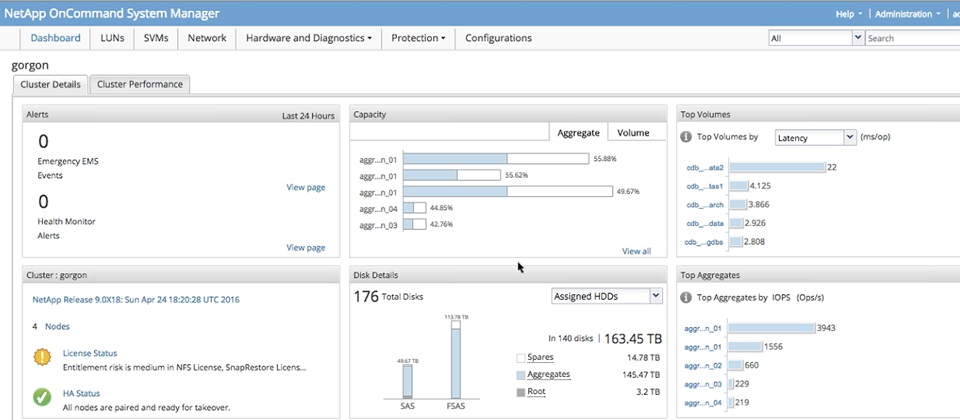Click the cdb_...ata2 volume label

tap(705, 168)
